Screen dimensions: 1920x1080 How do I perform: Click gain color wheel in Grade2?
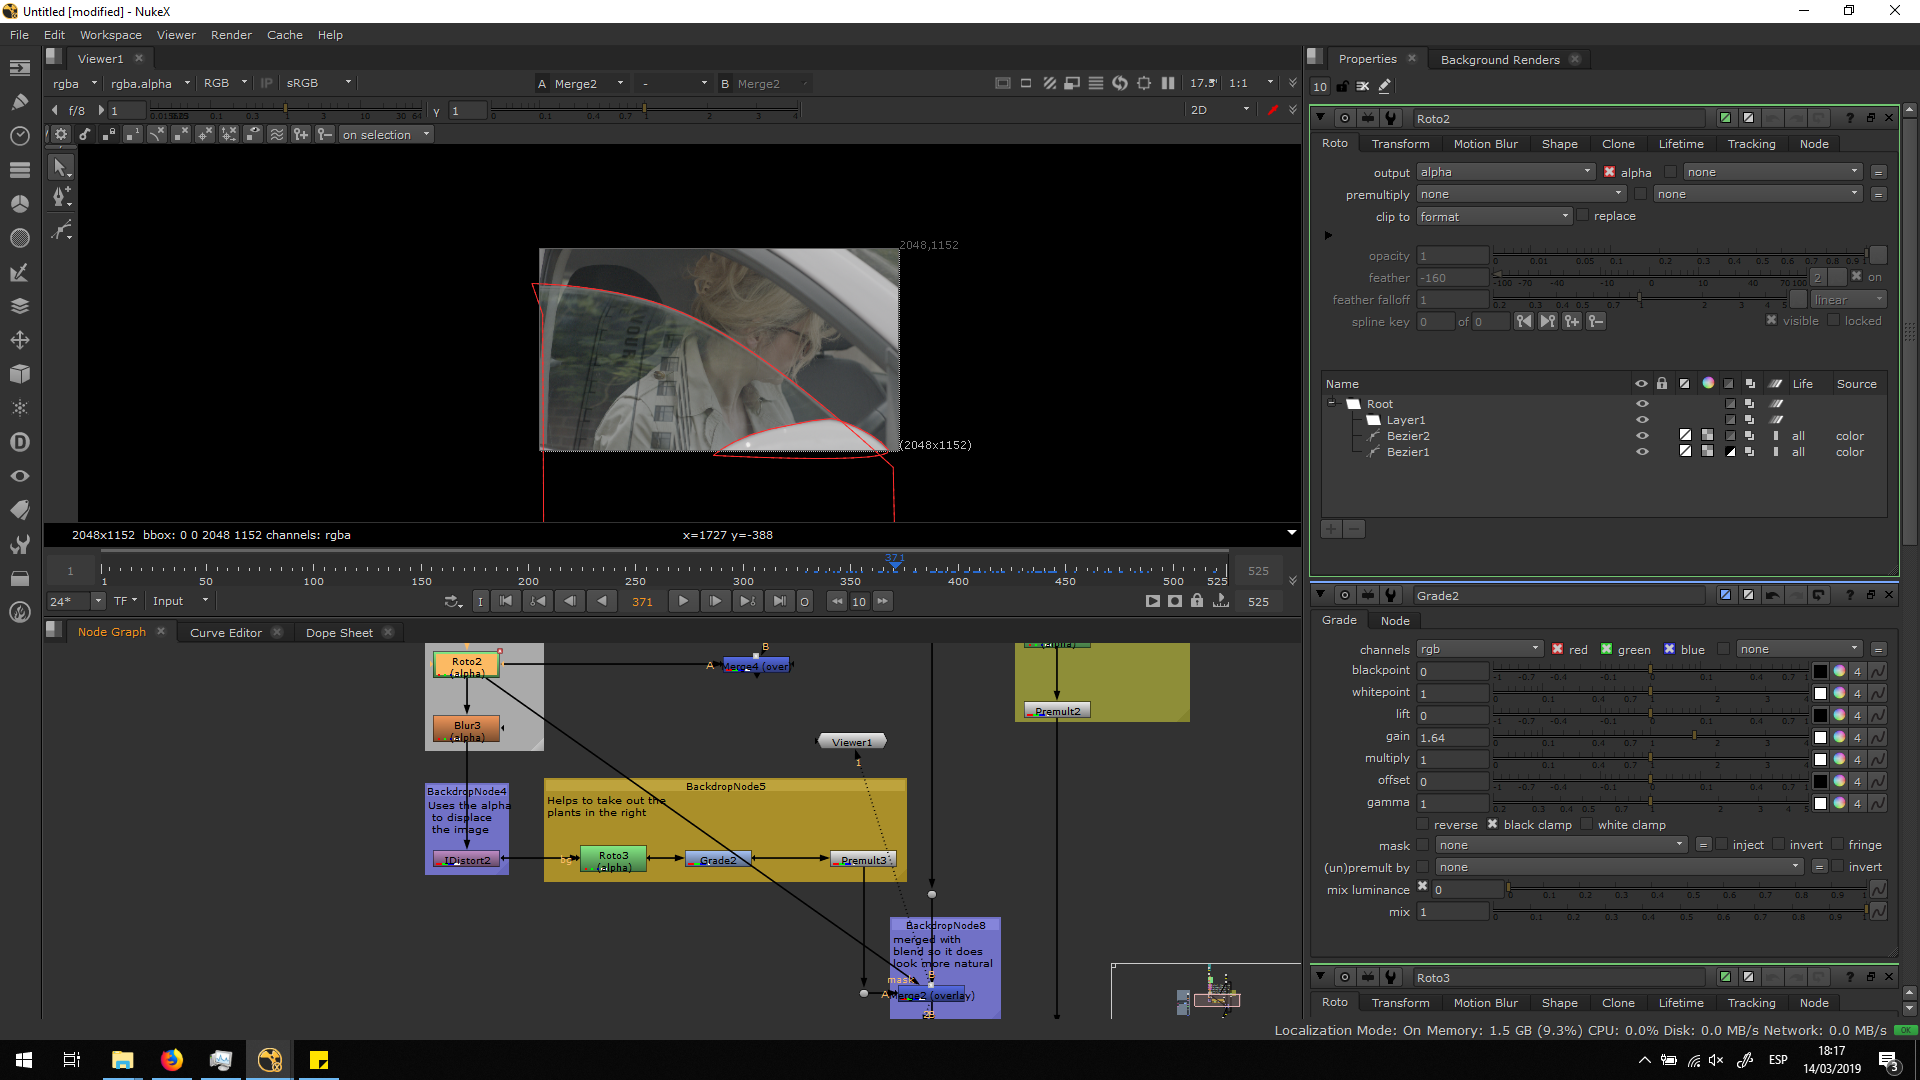1838,737
